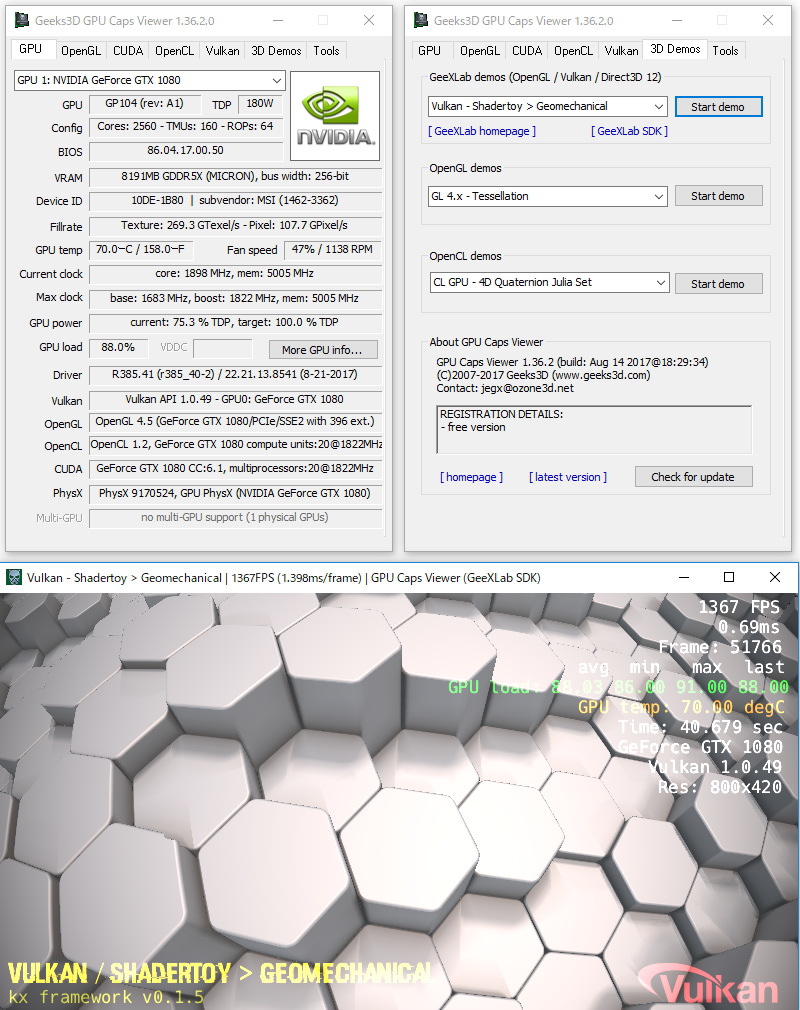Image resolution: width=800 pixels, height=1010 pixels.
Task: Close the Vulkan Geomechanical demo window
Action: click(x=775, y=577)
